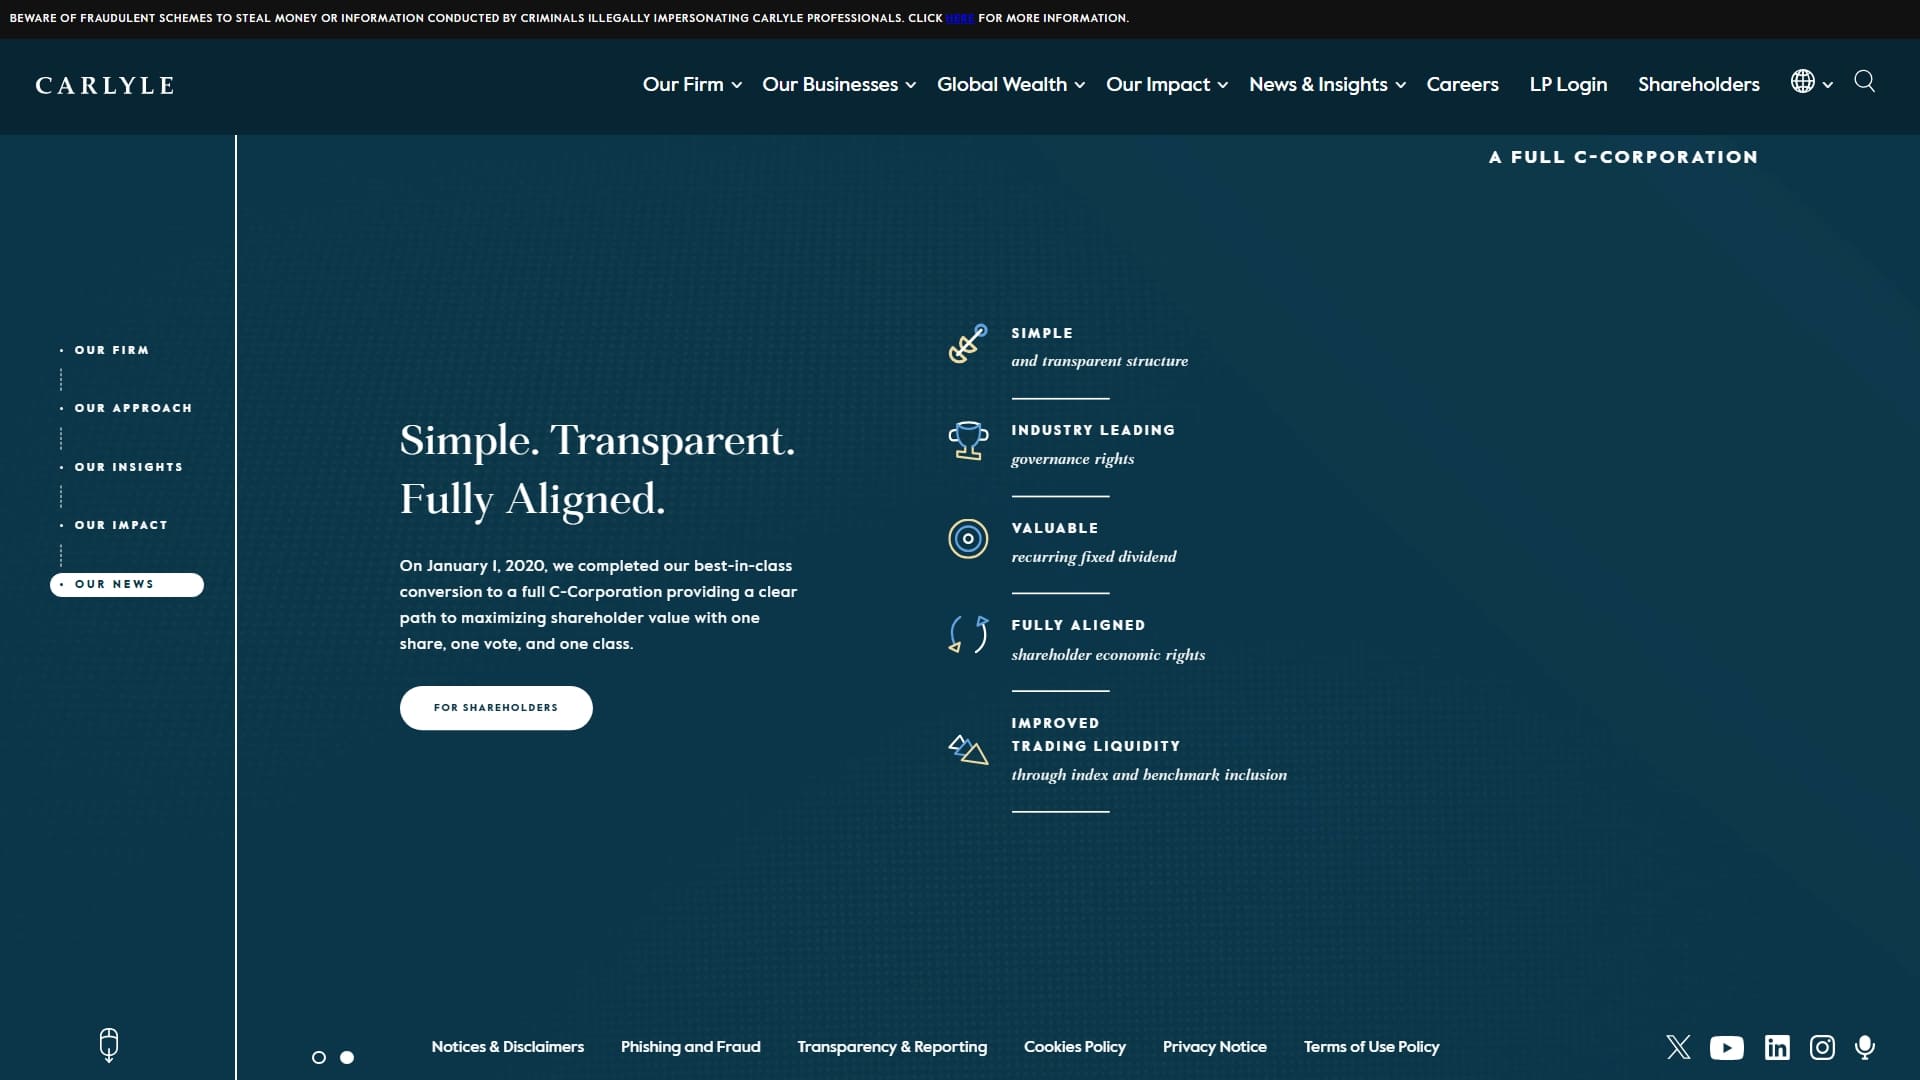Select the second slide indicator dot
Image resolution: width=1920 pixels, height=1080 pixels.
point(347,1057)
